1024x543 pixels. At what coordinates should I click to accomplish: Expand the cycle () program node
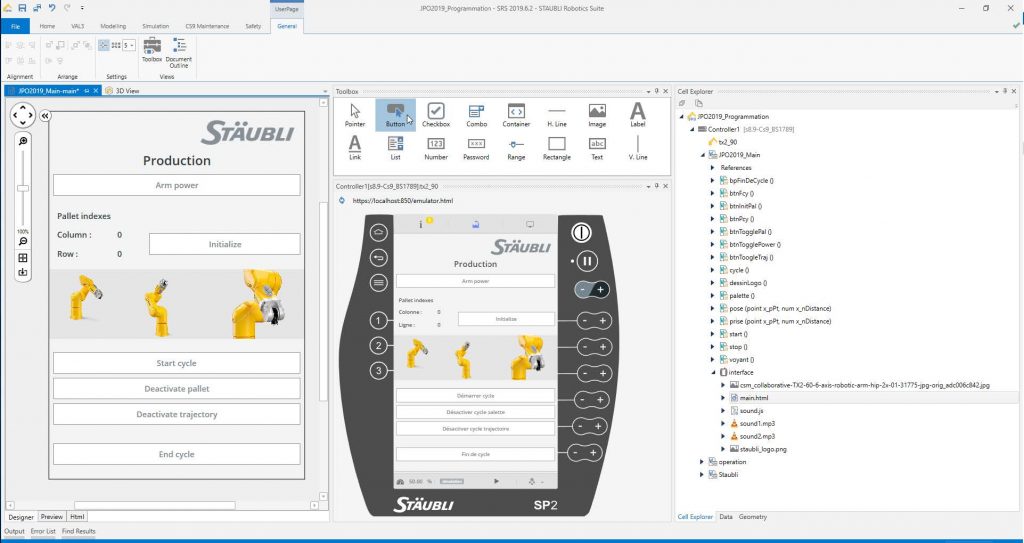[x=712, y=270]
